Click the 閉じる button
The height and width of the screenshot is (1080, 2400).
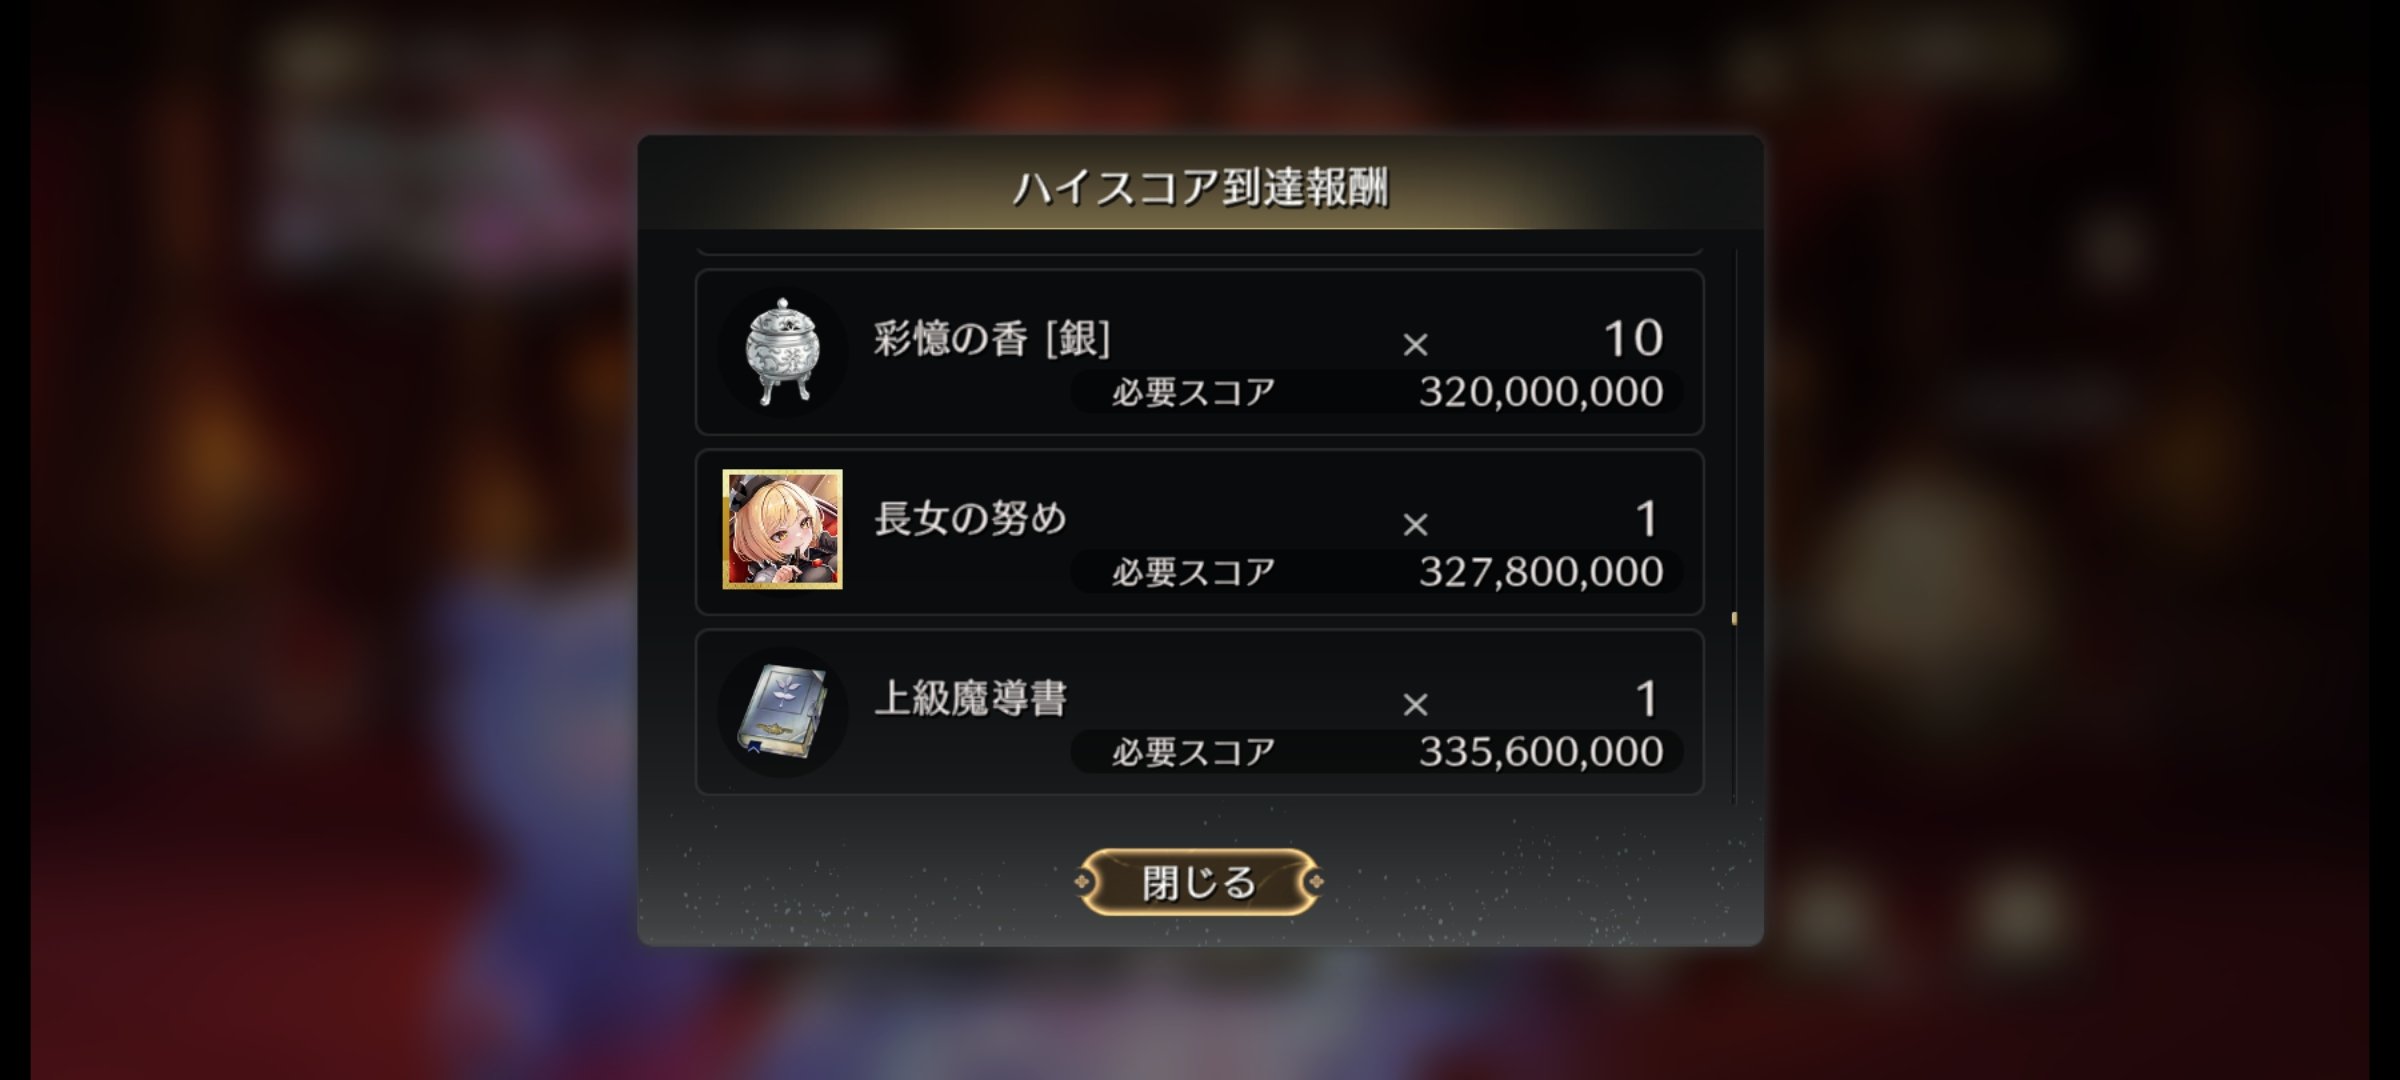coord(1199,882)
